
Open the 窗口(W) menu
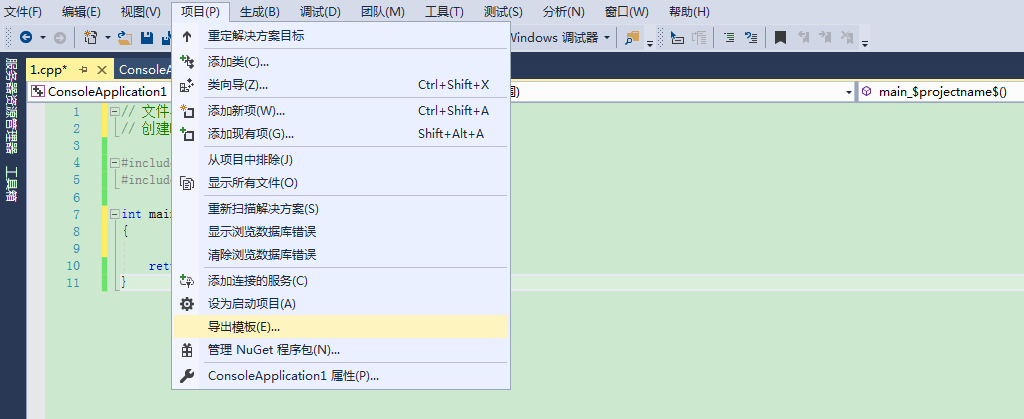pyautogui.click(x=627, y=12)
